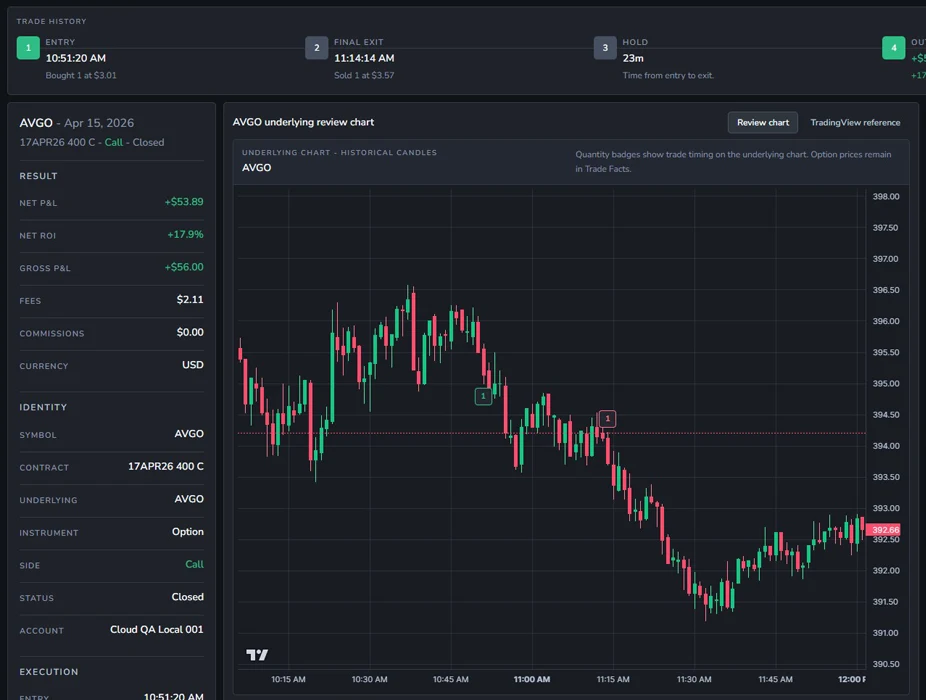Viewport: 926px width, 700px height.
Task: Click 396.00 price axis label
Action: (886, 321)
